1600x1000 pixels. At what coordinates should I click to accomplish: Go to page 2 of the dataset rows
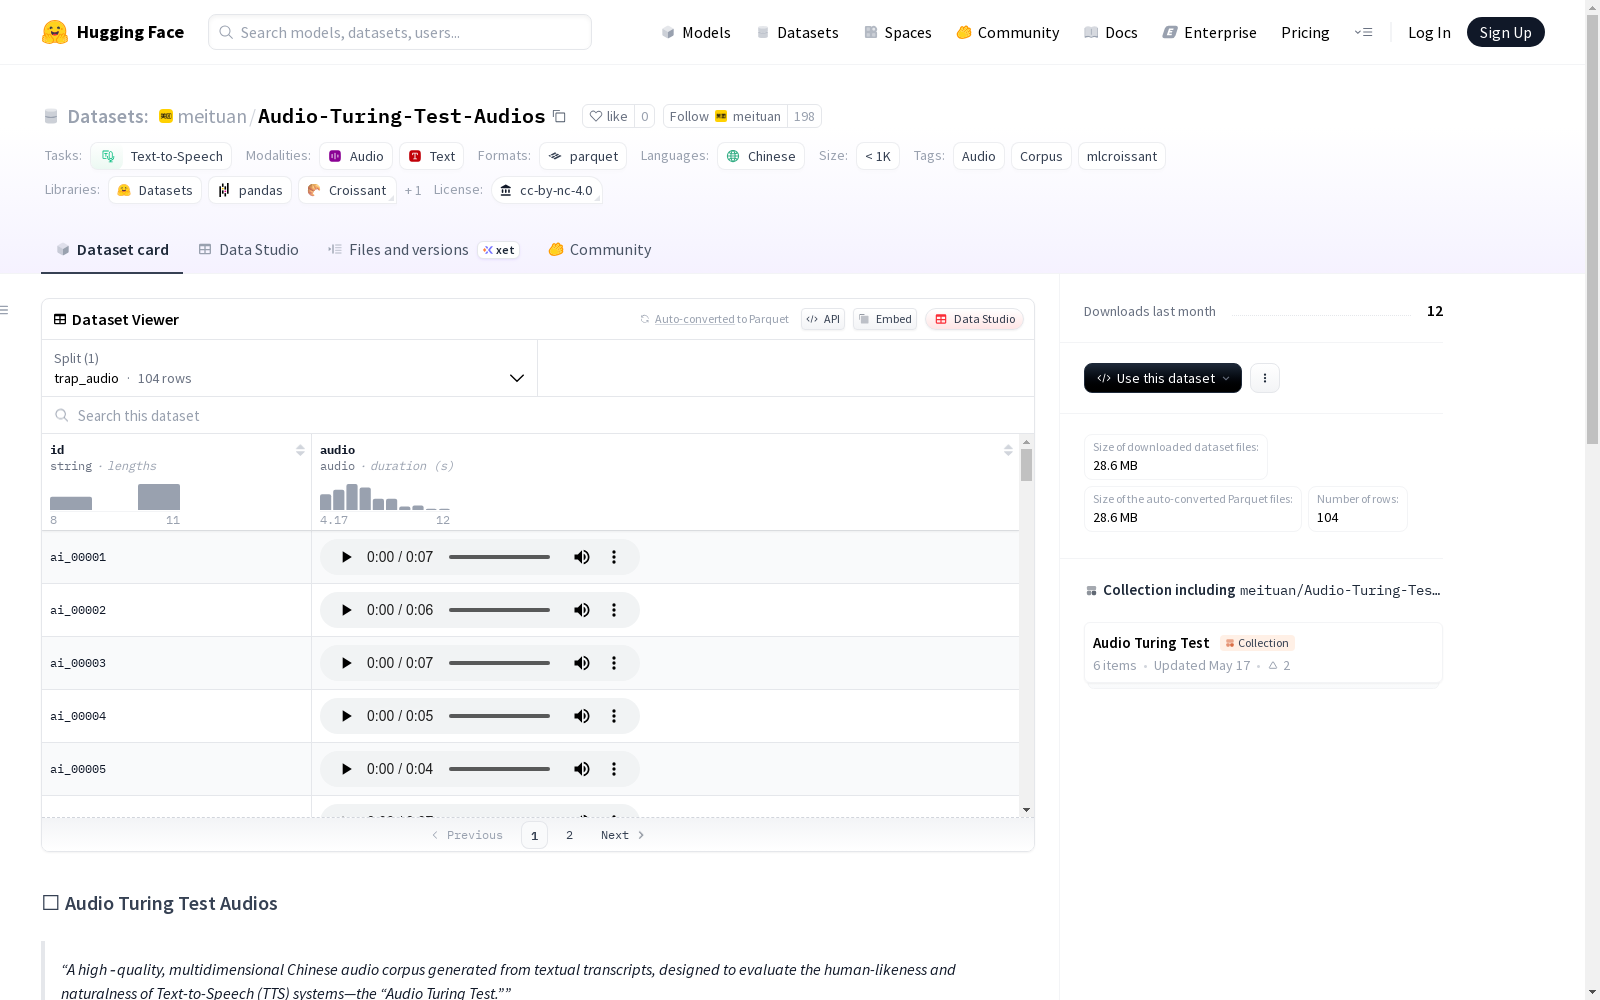pos(569,835)
